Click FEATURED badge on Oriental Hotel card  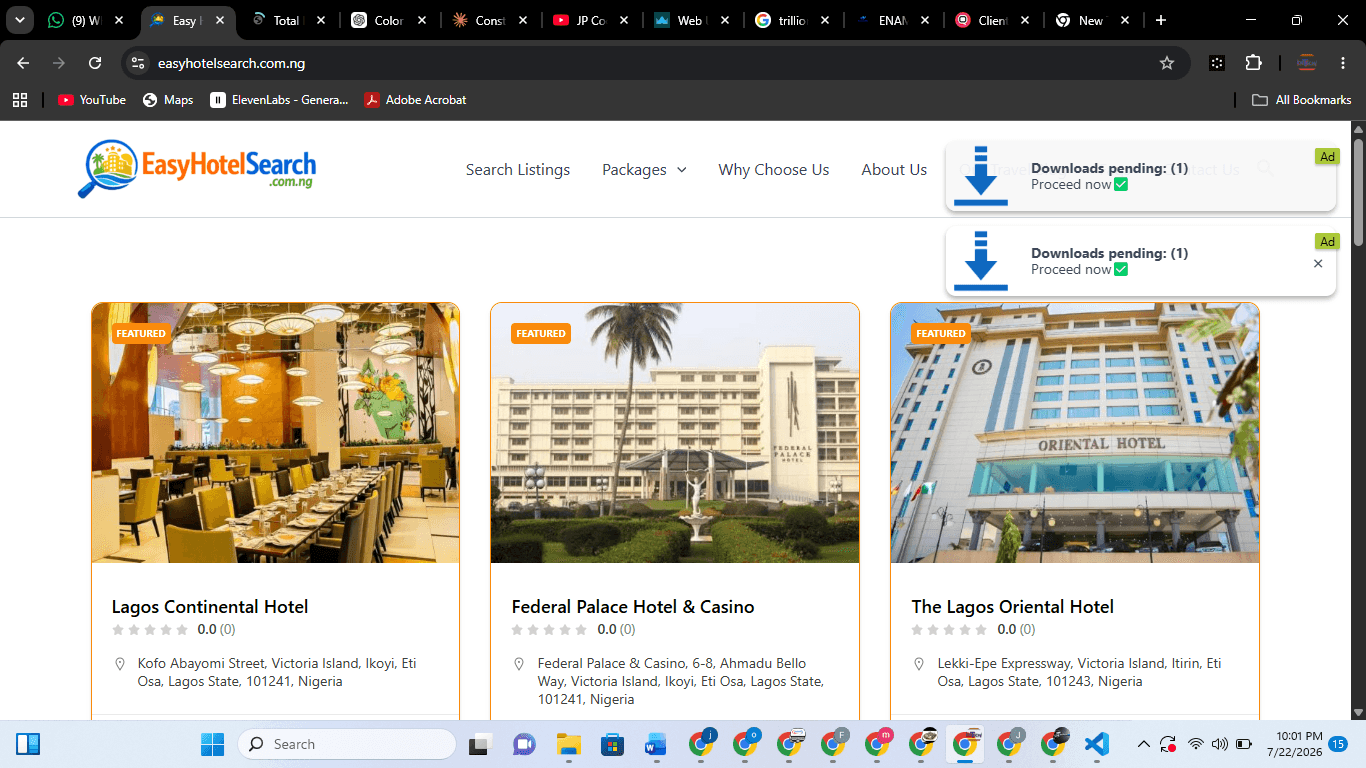pos(941,334)
